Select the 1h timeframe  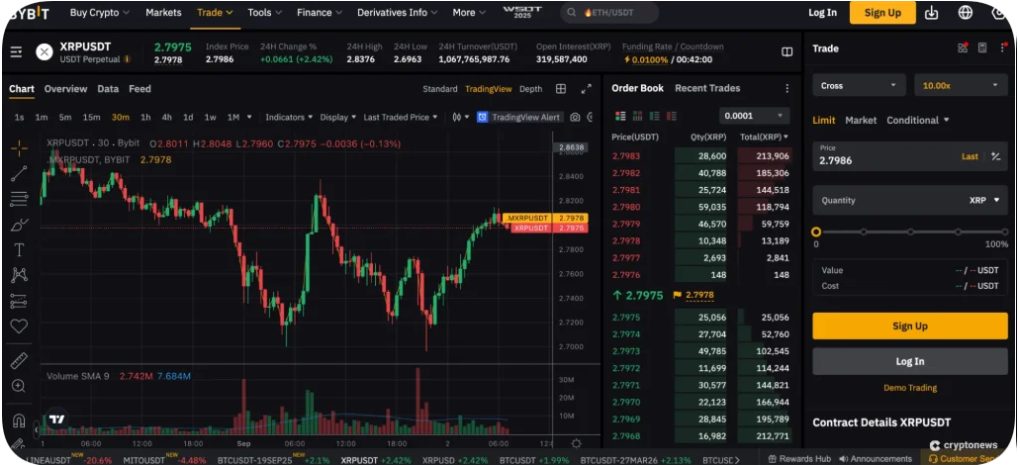click(x=146, y=118)
